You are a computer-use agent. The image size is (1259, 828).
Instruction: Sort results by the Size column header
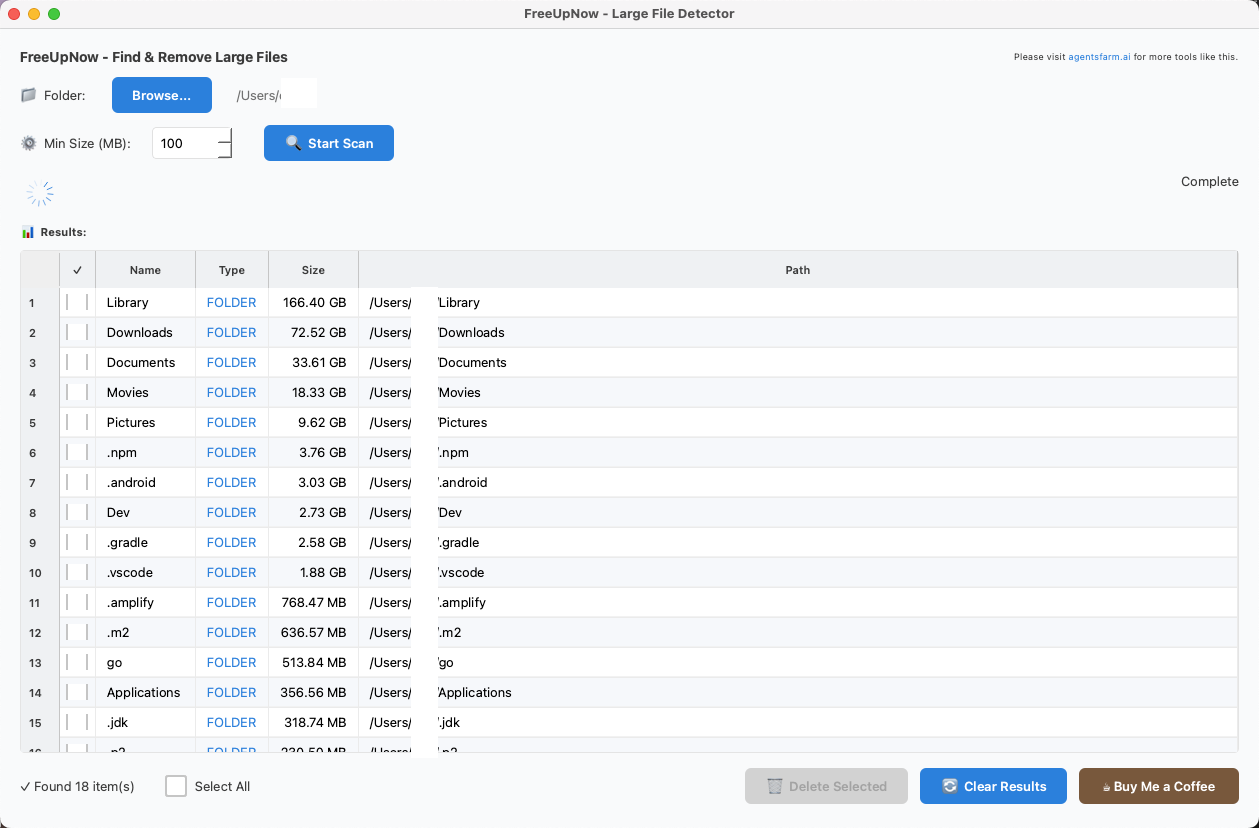click(x=313, y=270)
